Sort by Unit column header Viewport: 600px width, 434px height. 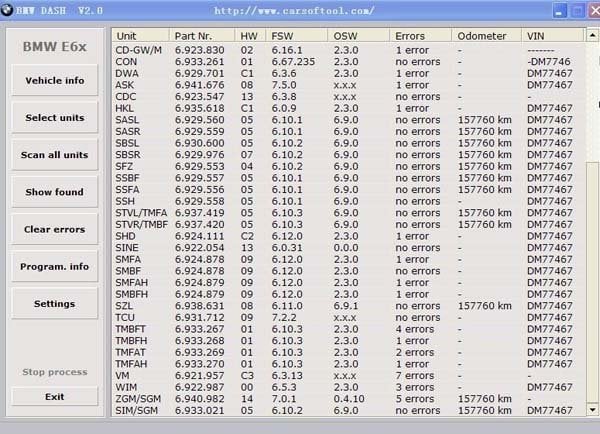click(x=140, y=36)
